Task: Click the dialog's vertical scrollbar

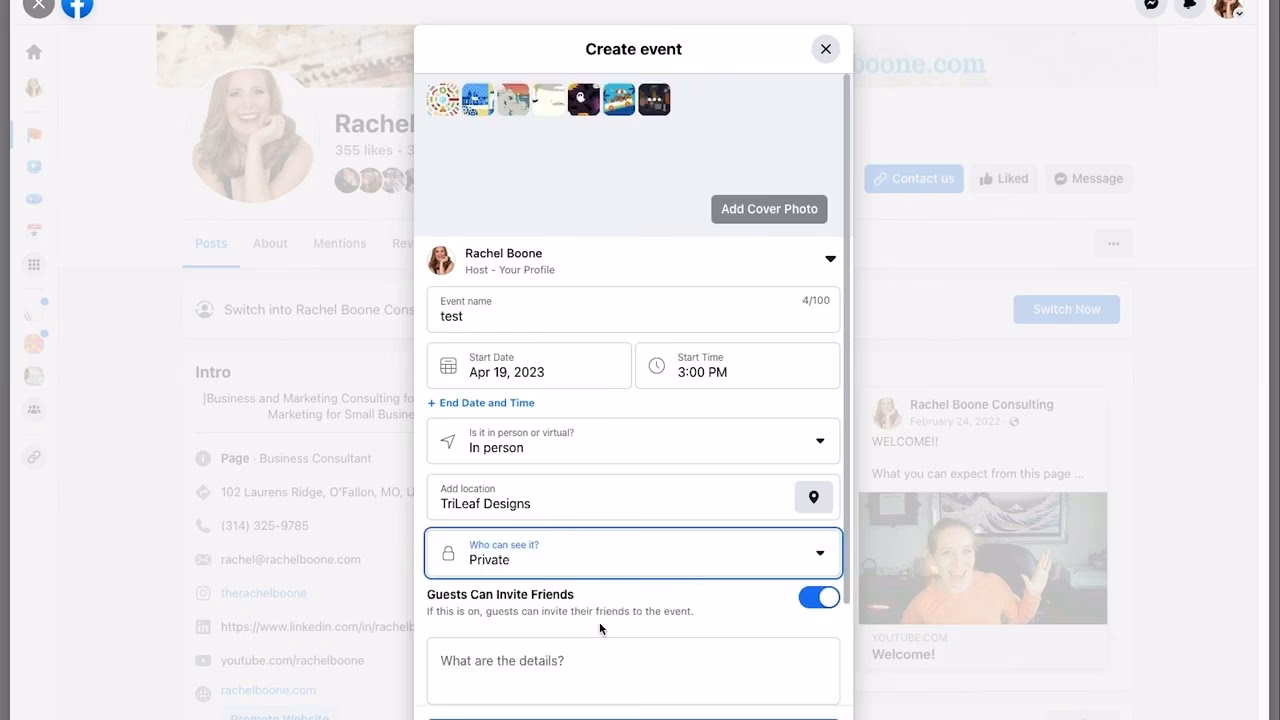Action: click(x=848, y=340)
